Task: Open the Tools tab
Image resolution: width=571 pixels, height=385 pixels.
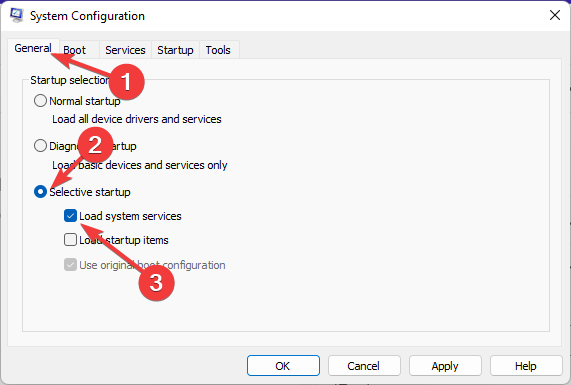Action: point(218,50)
